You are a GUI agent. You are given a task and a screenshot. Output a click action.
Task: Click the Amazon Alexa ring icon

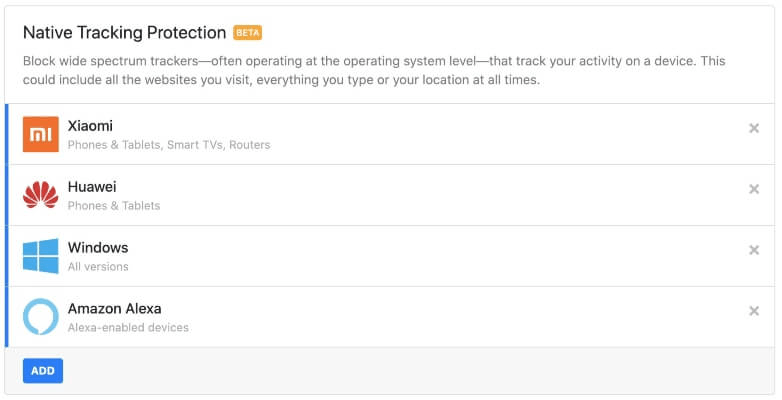pos(40,317)
